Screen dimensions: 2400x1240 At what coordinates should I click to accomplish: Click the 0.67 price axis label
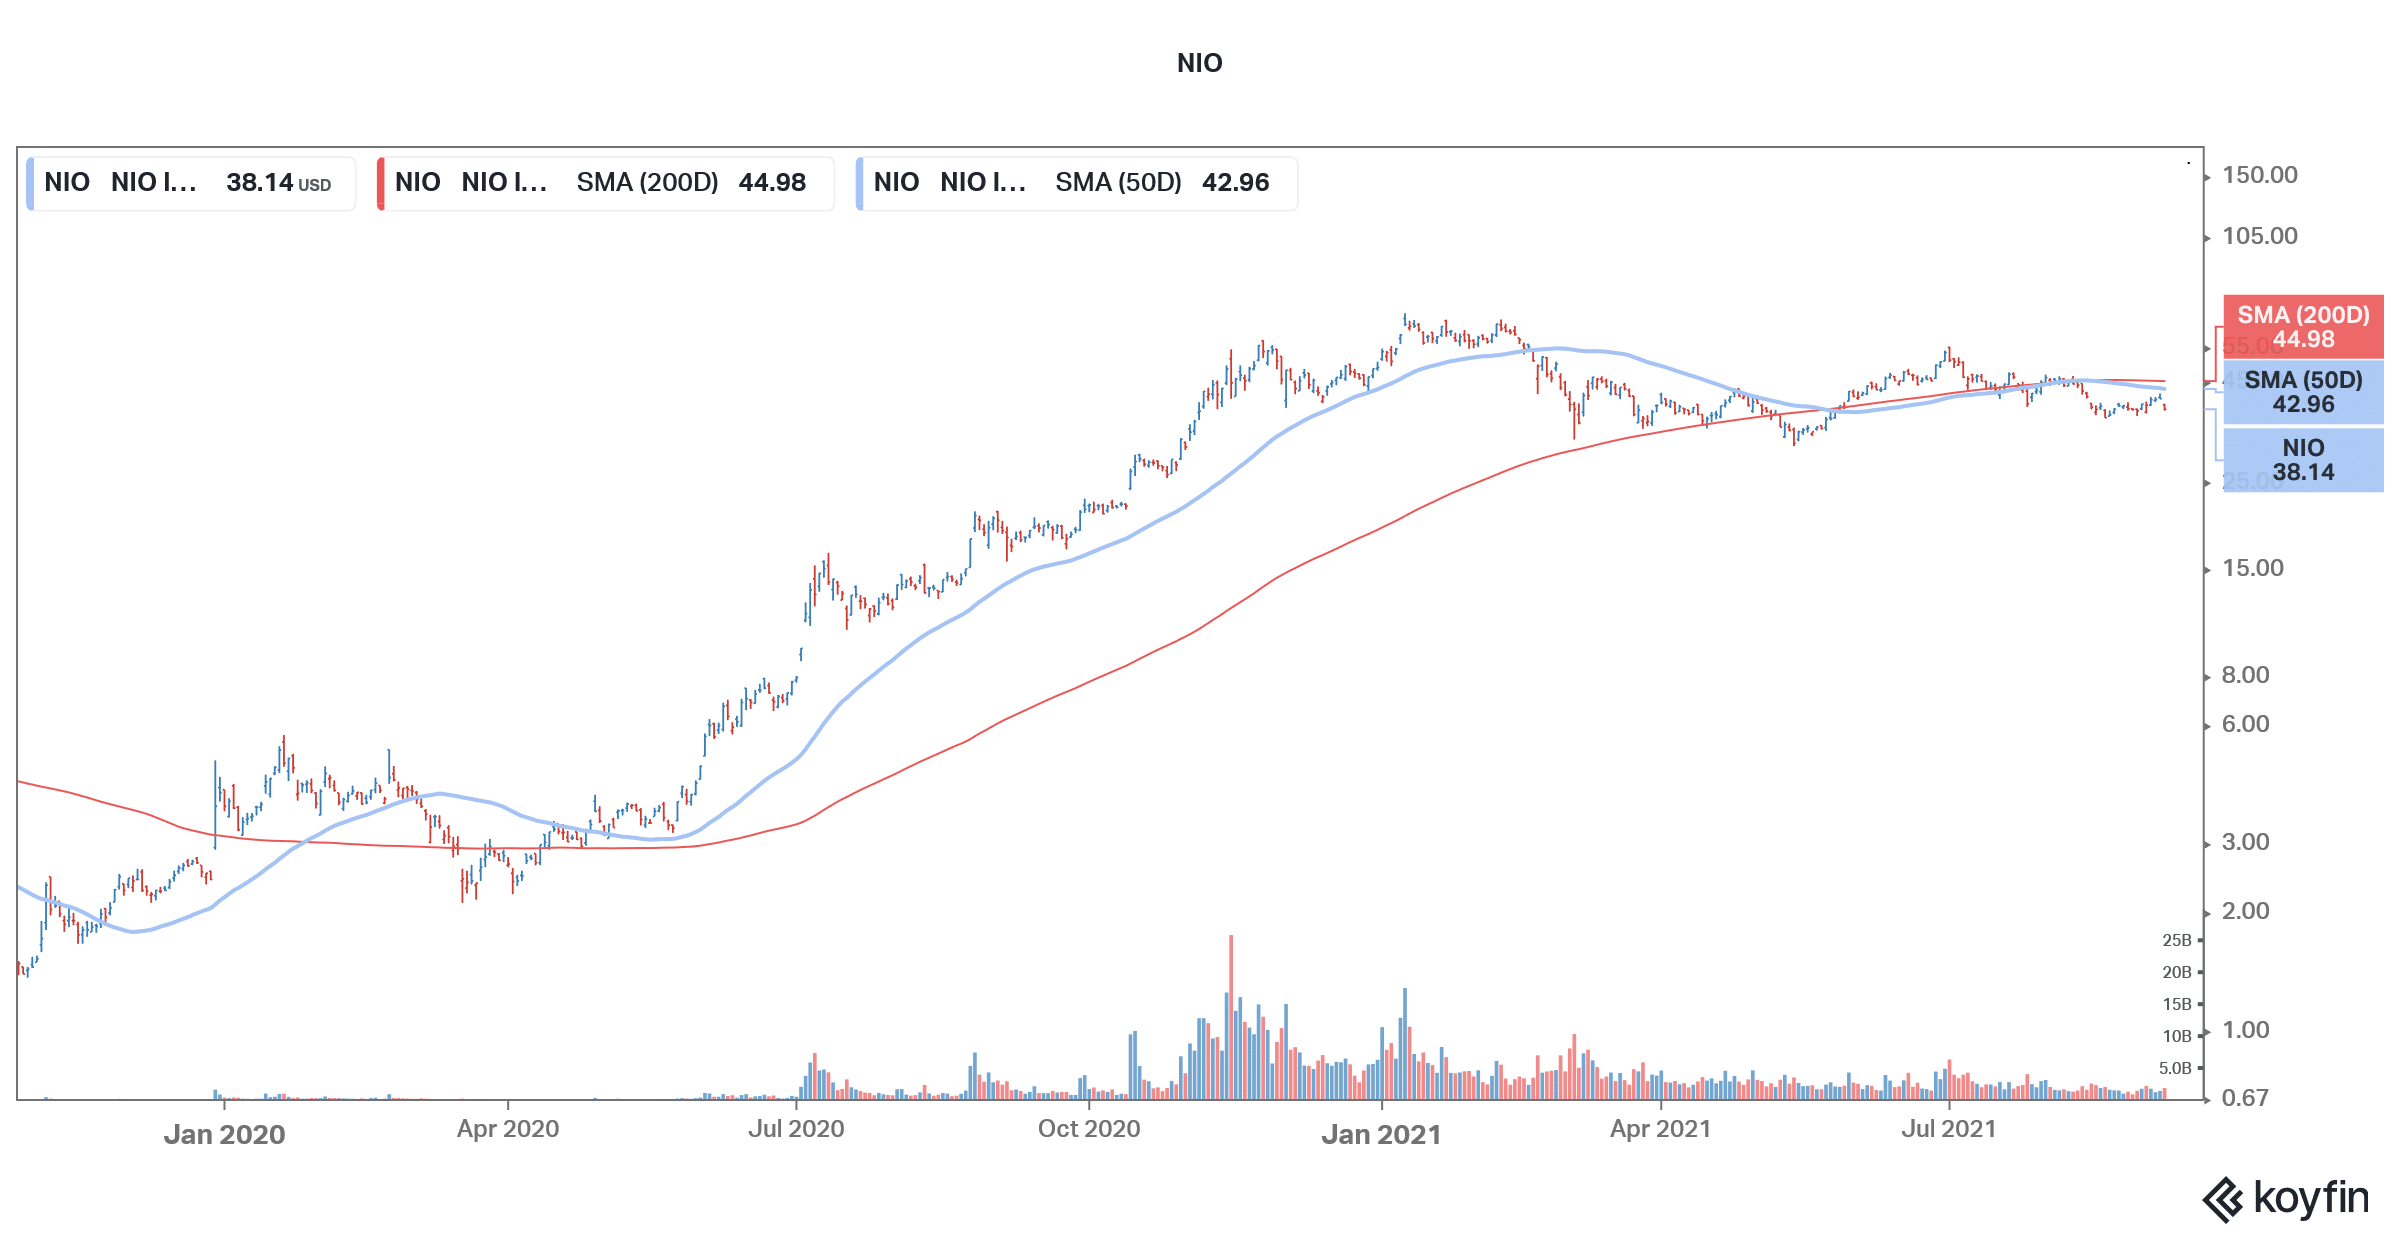(2245, 1098)
